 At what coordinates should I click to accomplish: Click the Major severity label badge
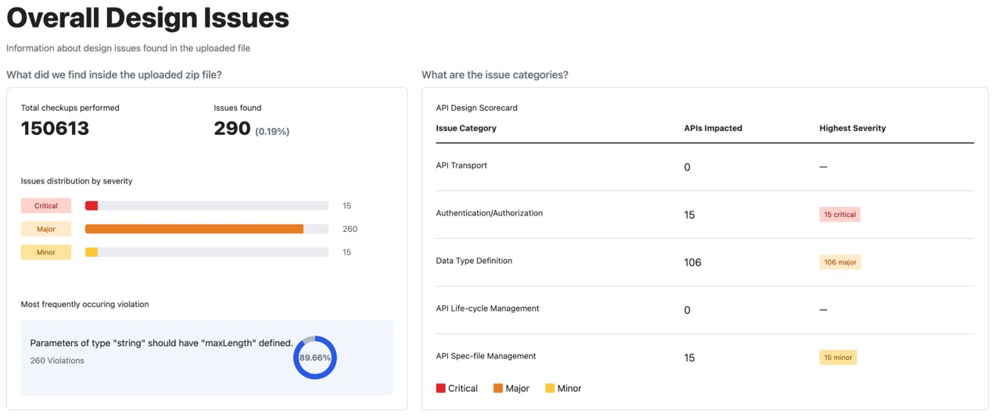pyautogui.click(x=46, y=229)
